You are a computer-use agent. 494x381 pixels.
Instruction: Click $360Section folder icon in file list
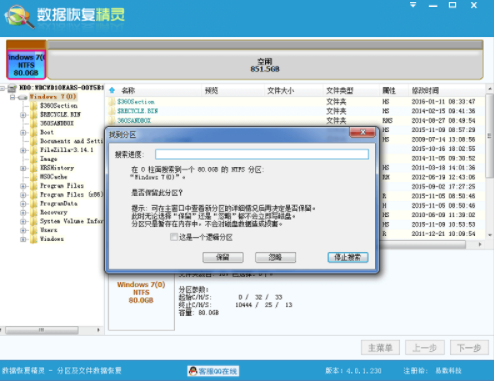(112, 102)
